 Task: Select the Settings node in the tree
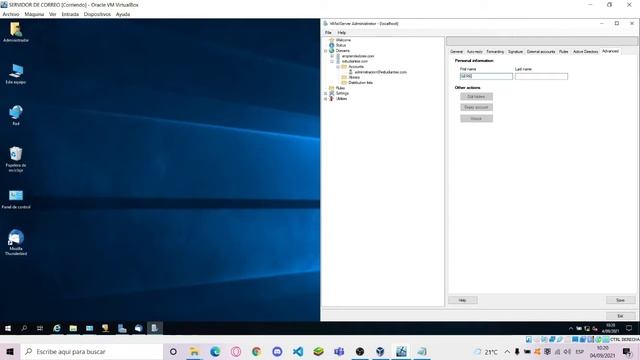tap(342, 93)
